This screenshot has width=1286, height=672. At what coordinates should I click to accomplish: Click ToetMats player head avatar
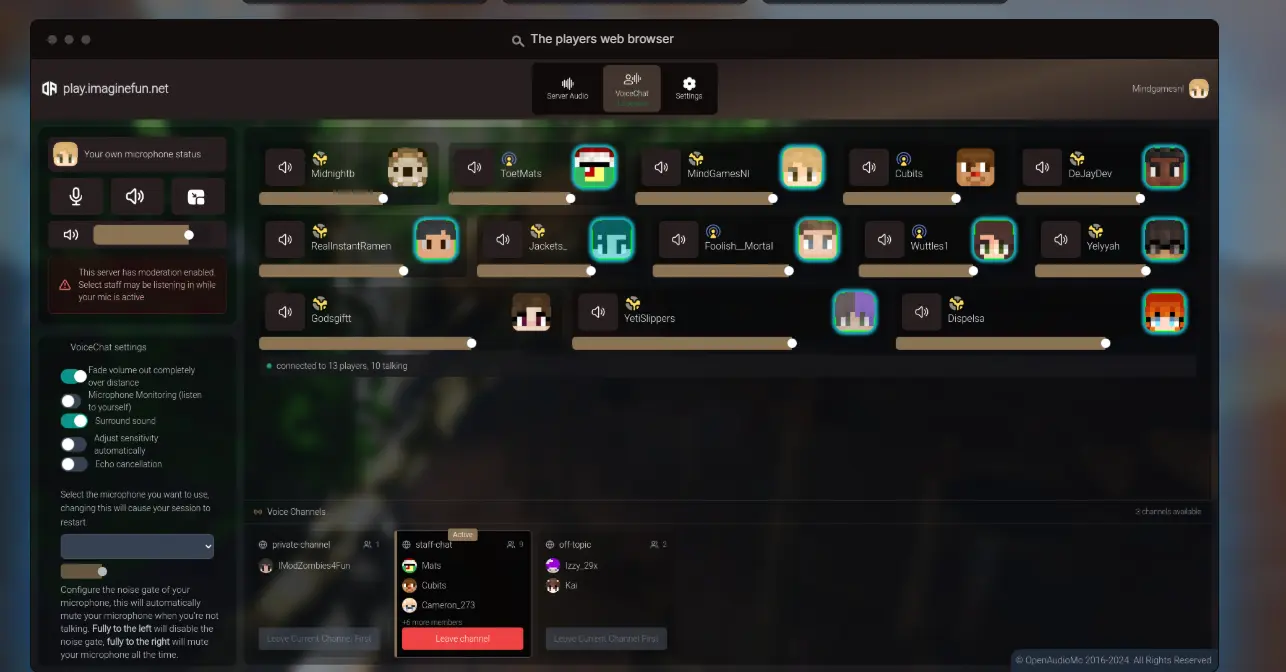pos(594,167)
